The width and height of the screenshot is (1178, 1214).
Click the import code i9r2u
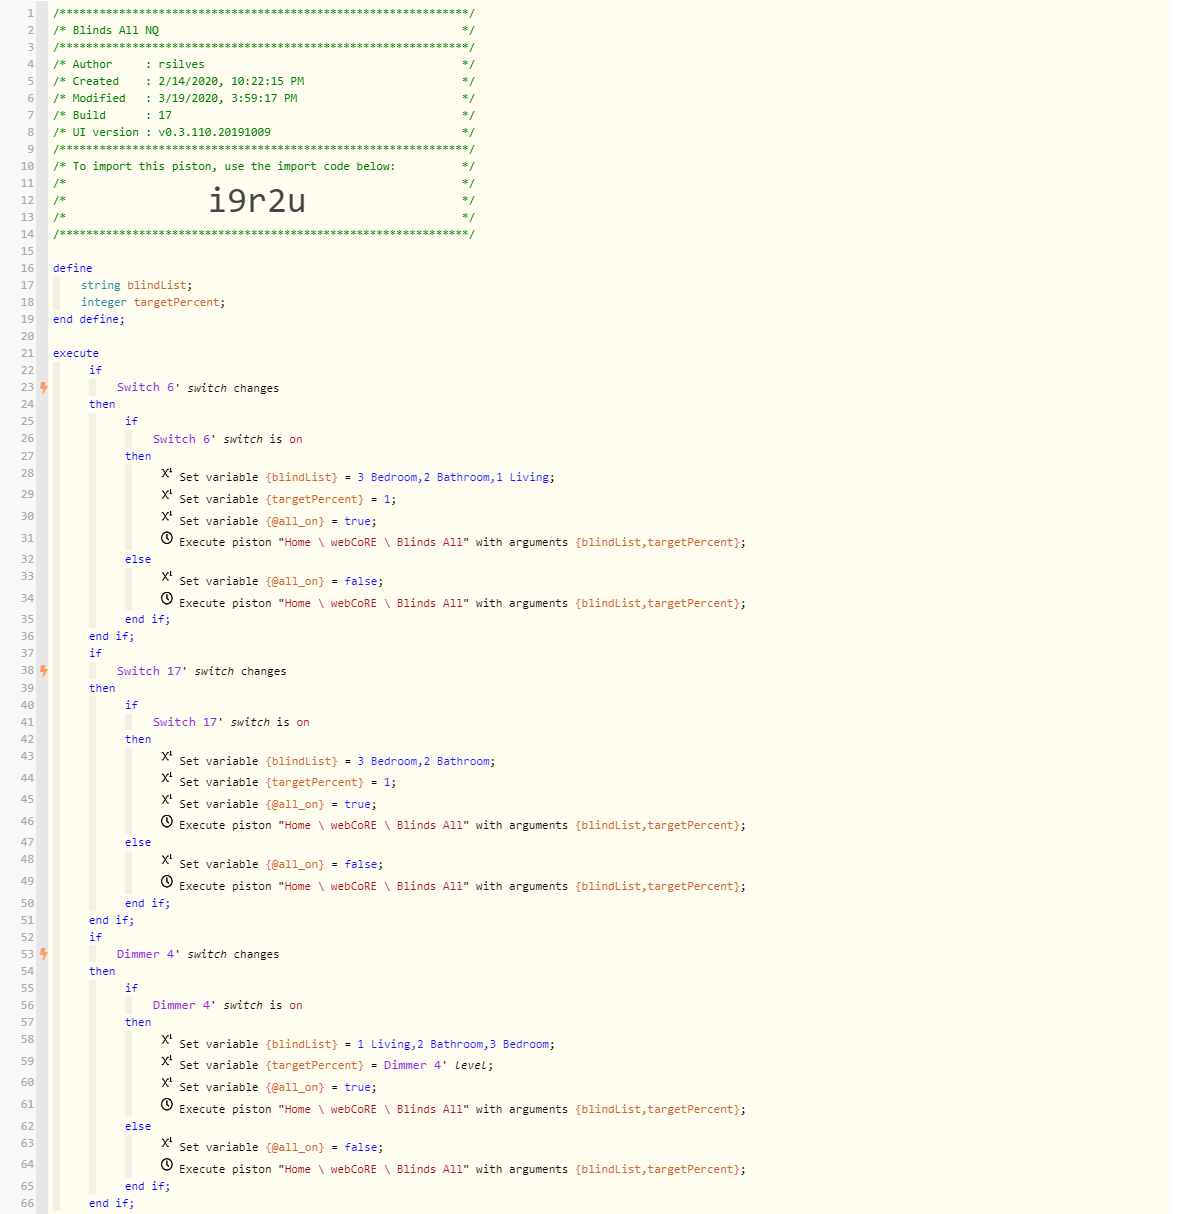pyautogui.click(x=257, y=201)
